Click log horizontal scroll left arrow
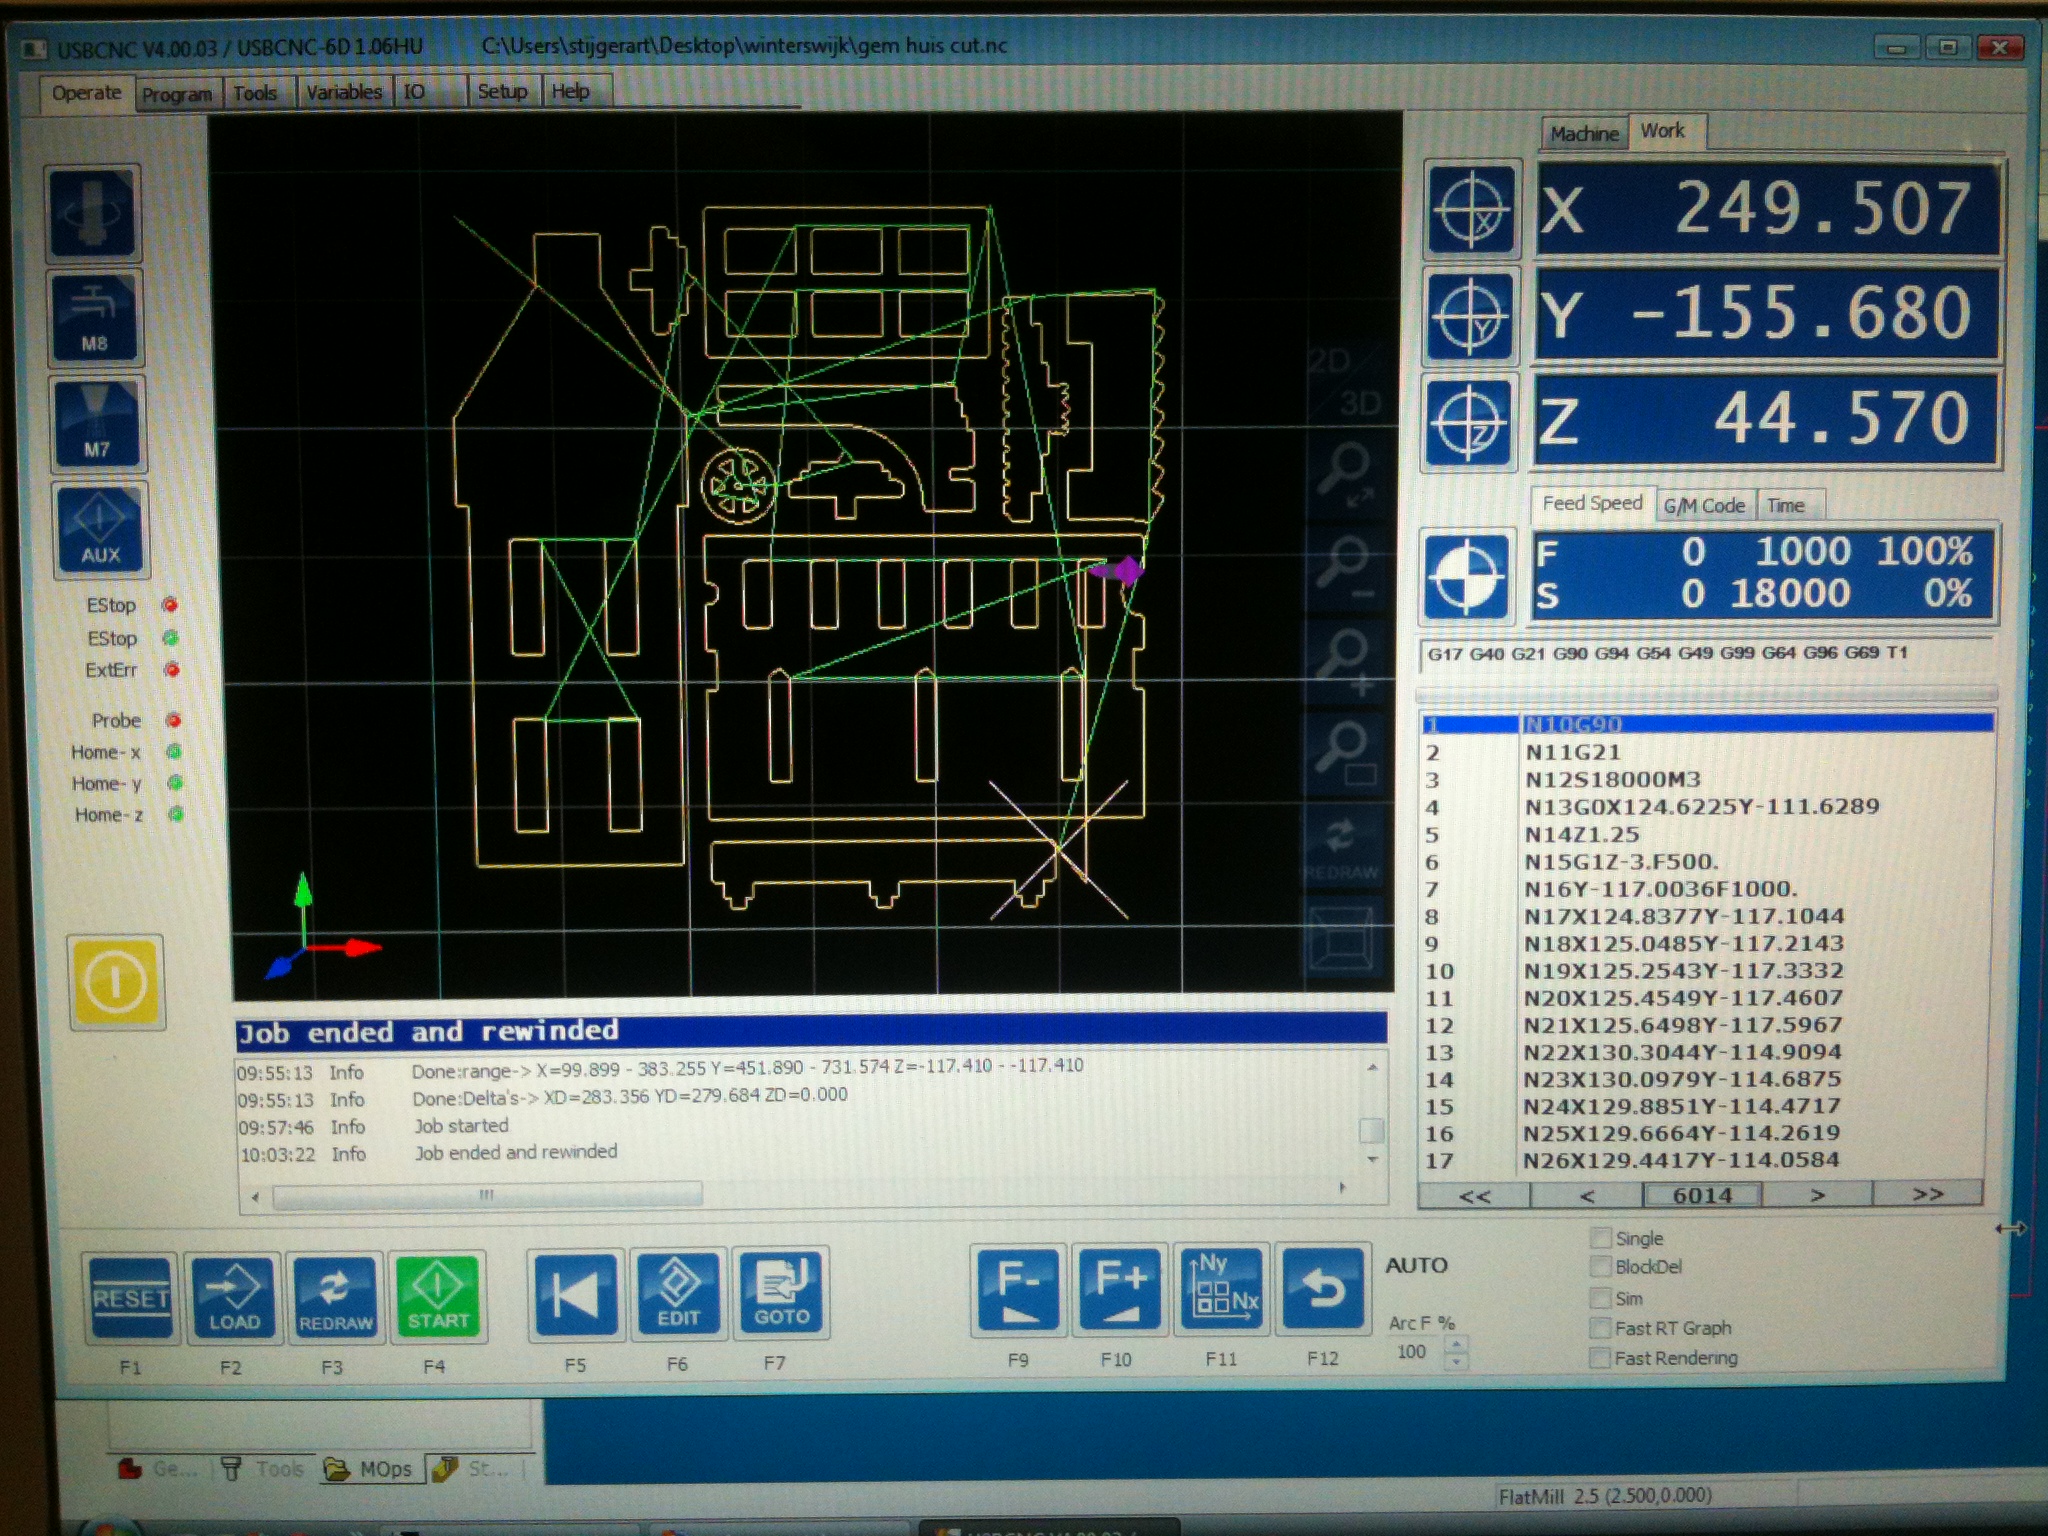 [x=255, y=1196]
